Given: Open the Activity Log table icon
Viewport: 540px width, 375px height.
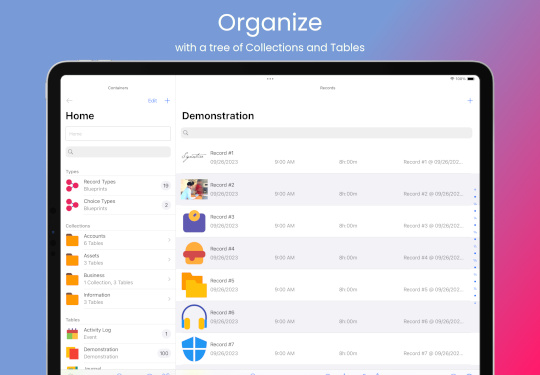Looking at the screenshot, I should click(72, 334).
